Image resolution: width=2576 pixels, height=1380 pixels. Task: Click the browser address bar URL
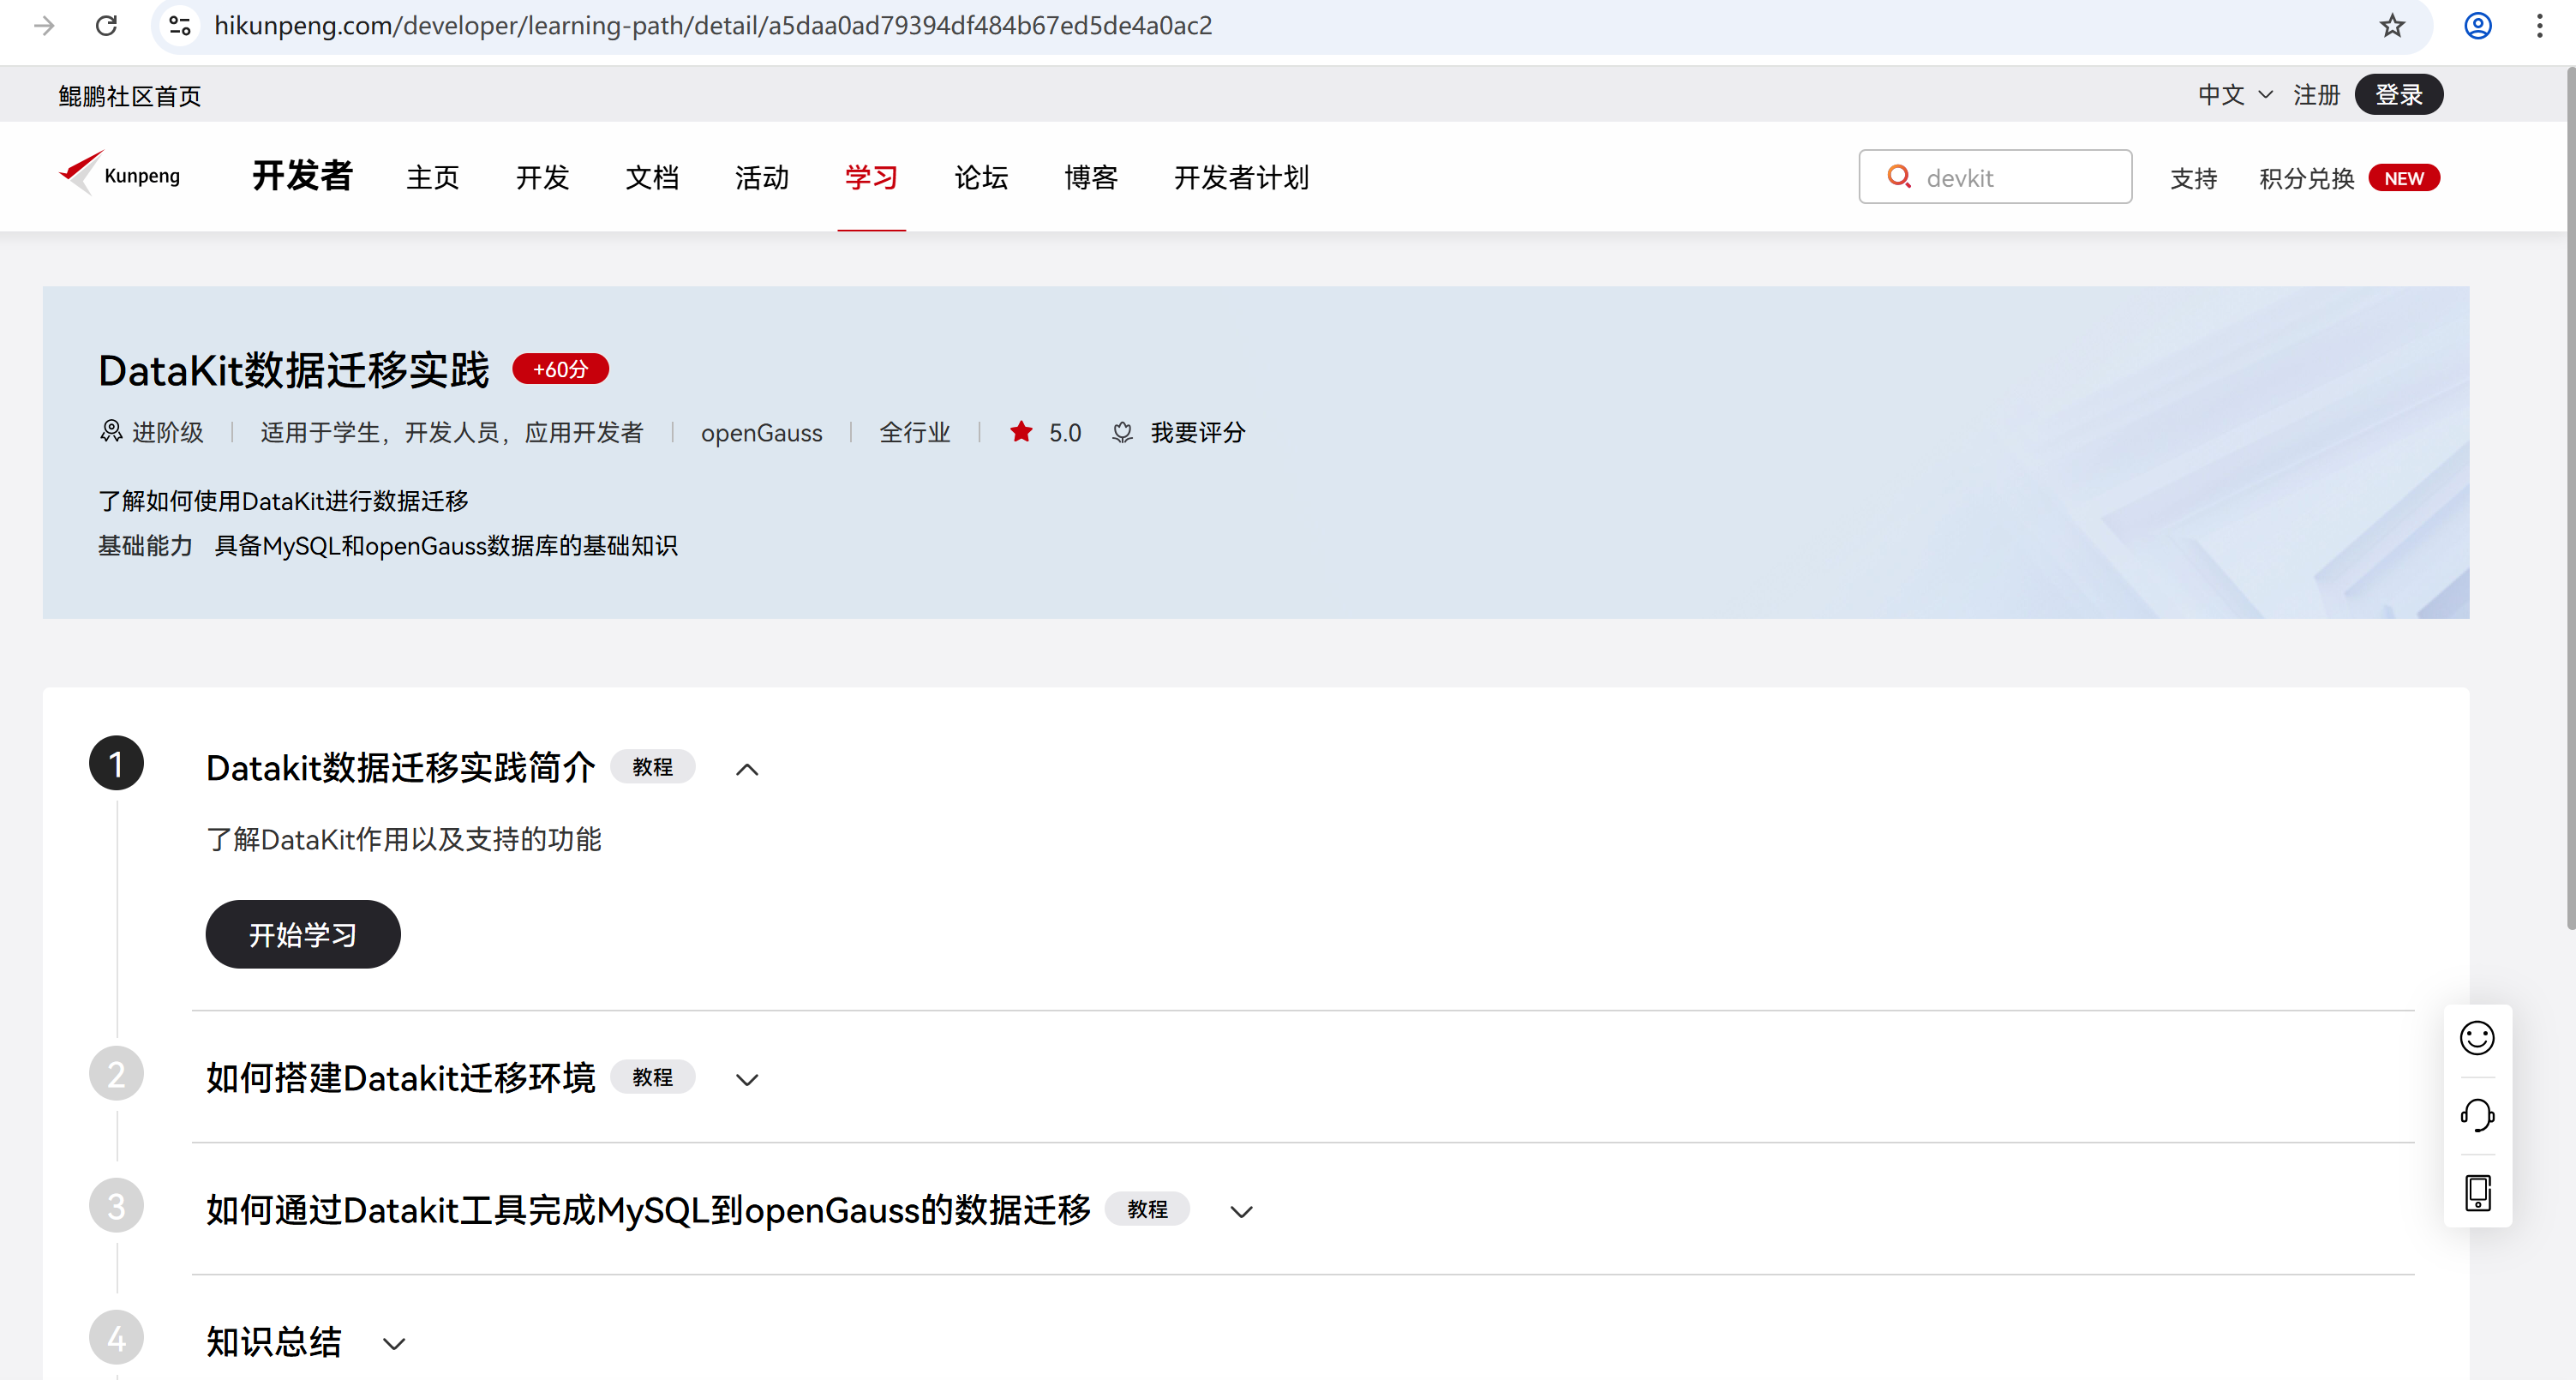point(713,26)
